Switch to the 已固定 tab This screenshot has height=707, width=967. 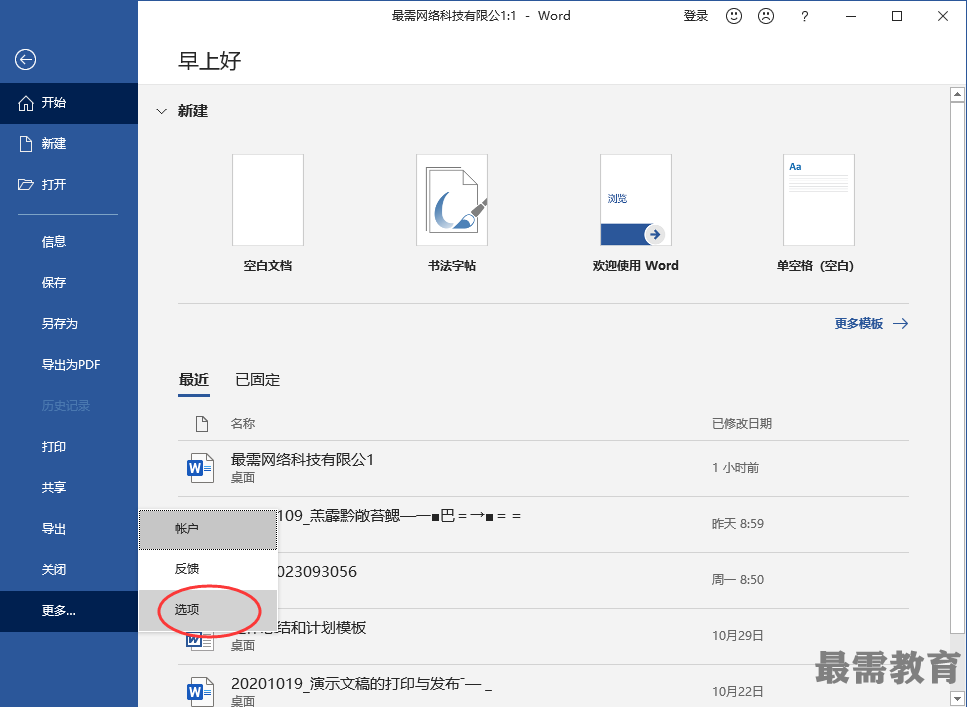[258, 380]
